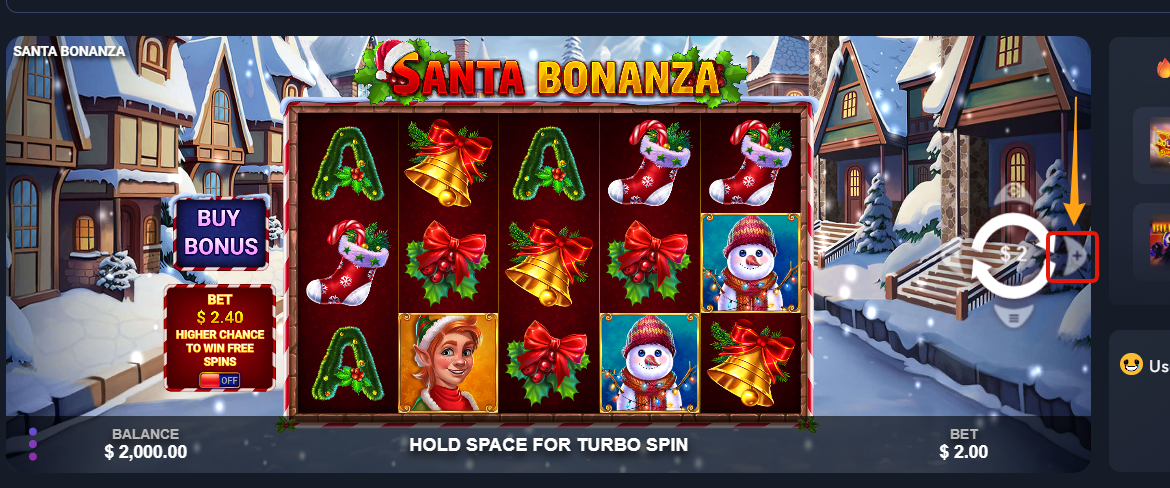The height and width of the screenshot is (488, 1170).
Task: Open the upper game thumbnail in sidebar
Action: 1160,145
